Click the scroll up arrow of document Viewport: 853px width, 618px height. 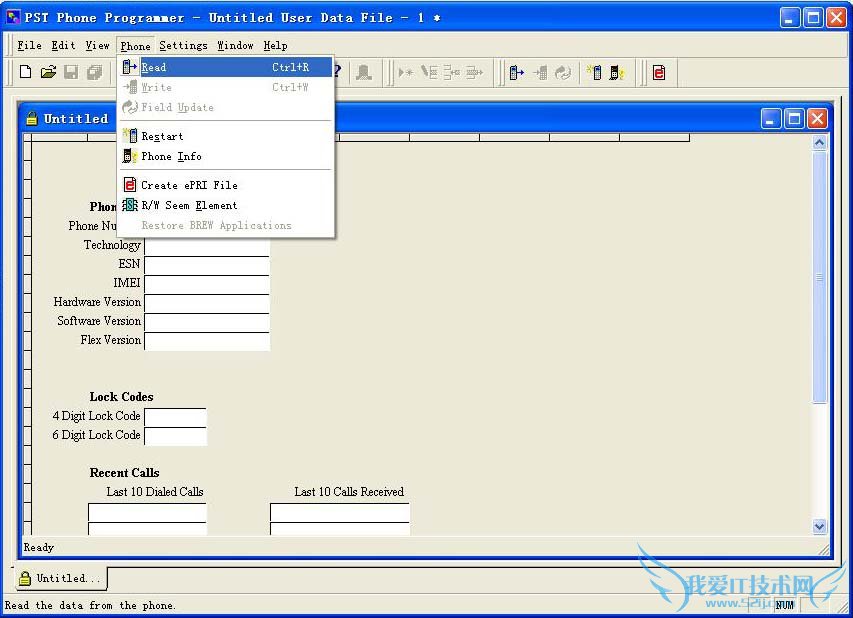click(x=819, y=143)
